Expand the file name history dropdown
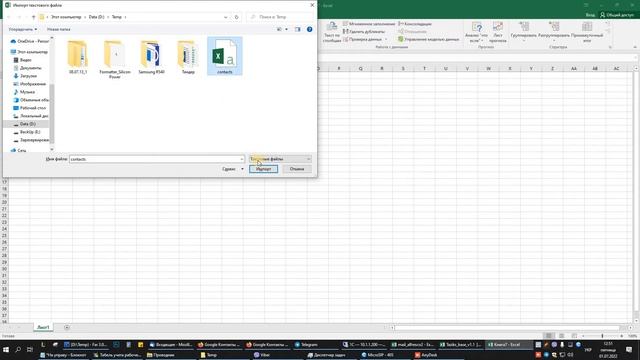The image size is (640, 360). pos(242,159)
